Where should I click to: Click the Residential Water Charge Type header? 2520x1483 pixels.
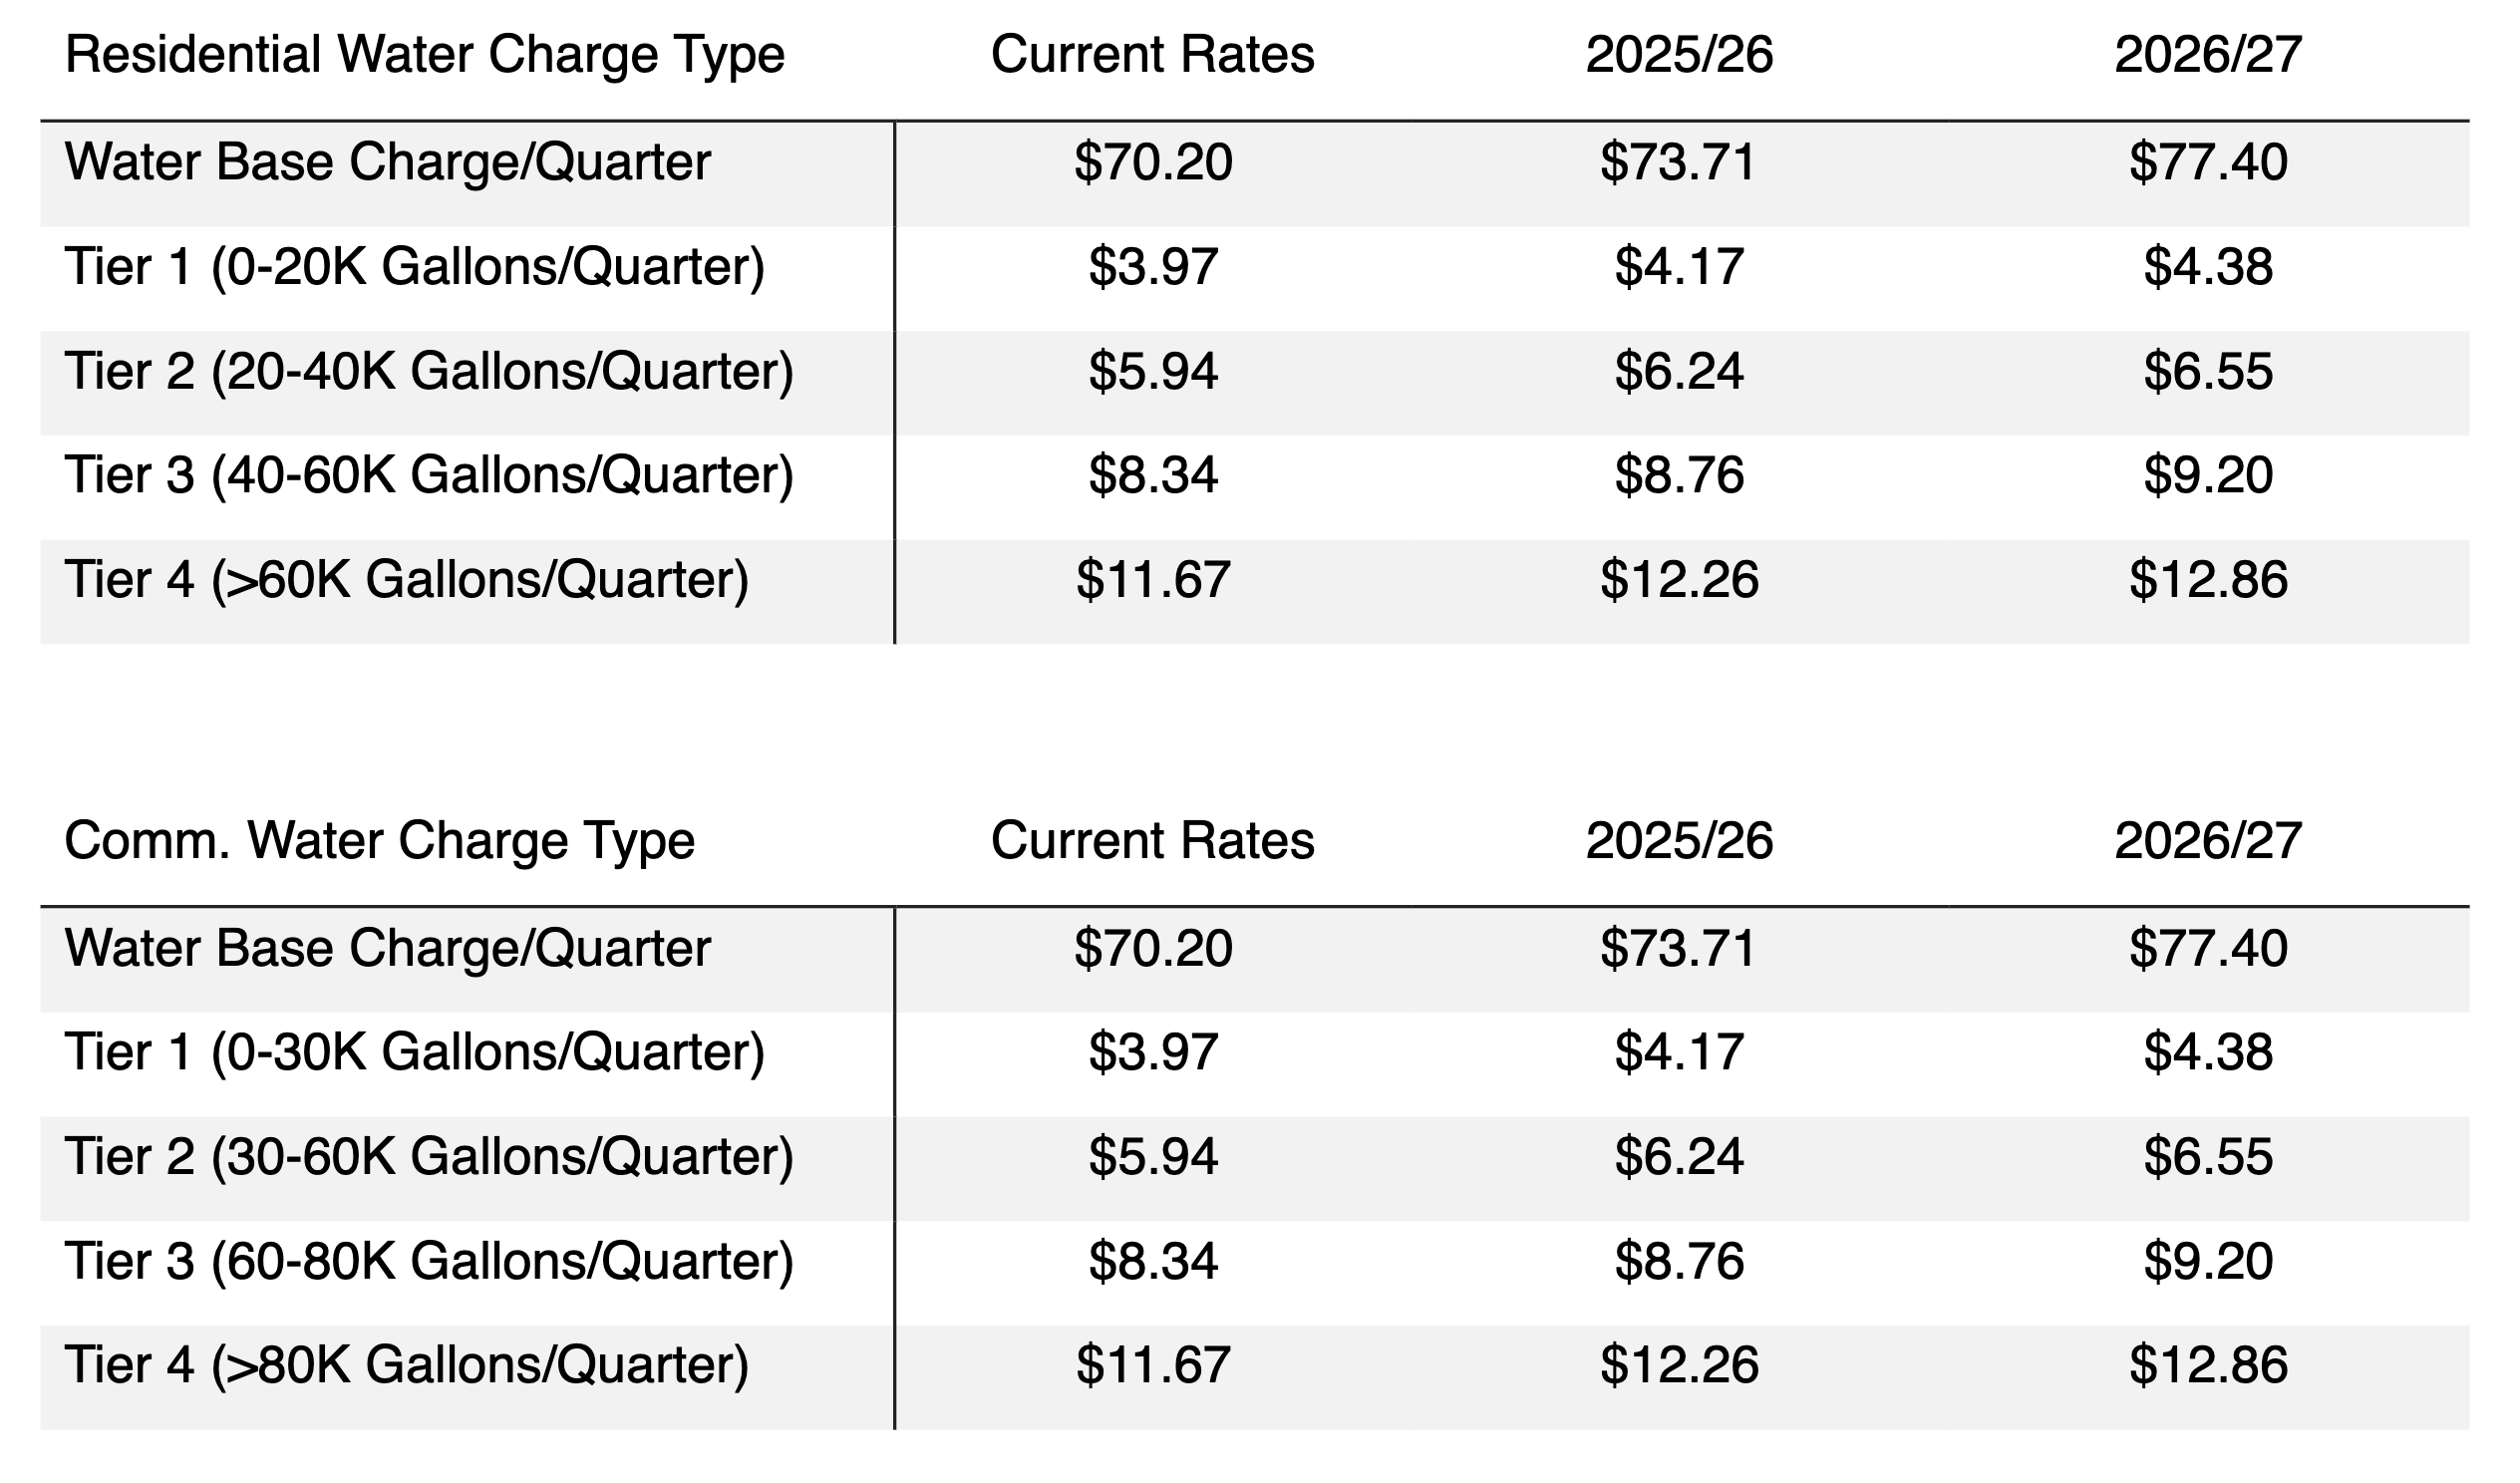pos(425,55)
